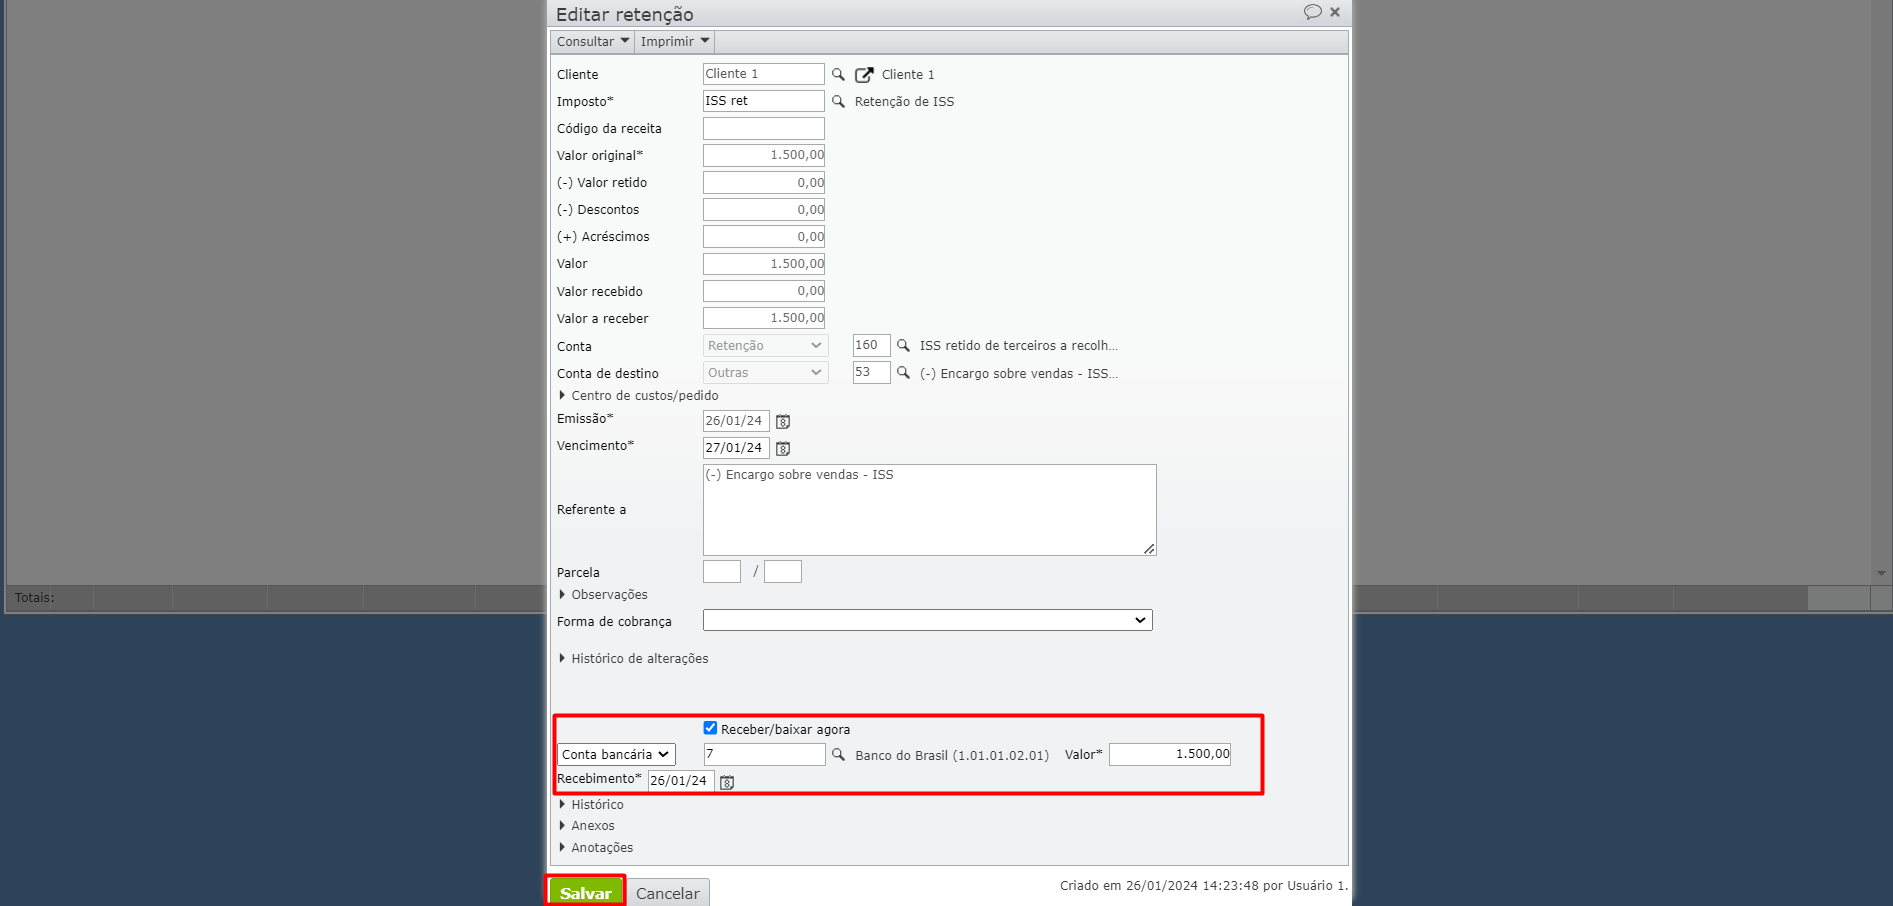Screen dimensions: 1893x906
Task: Click the Valor a receber input field
Action: (x=764, y=318)
